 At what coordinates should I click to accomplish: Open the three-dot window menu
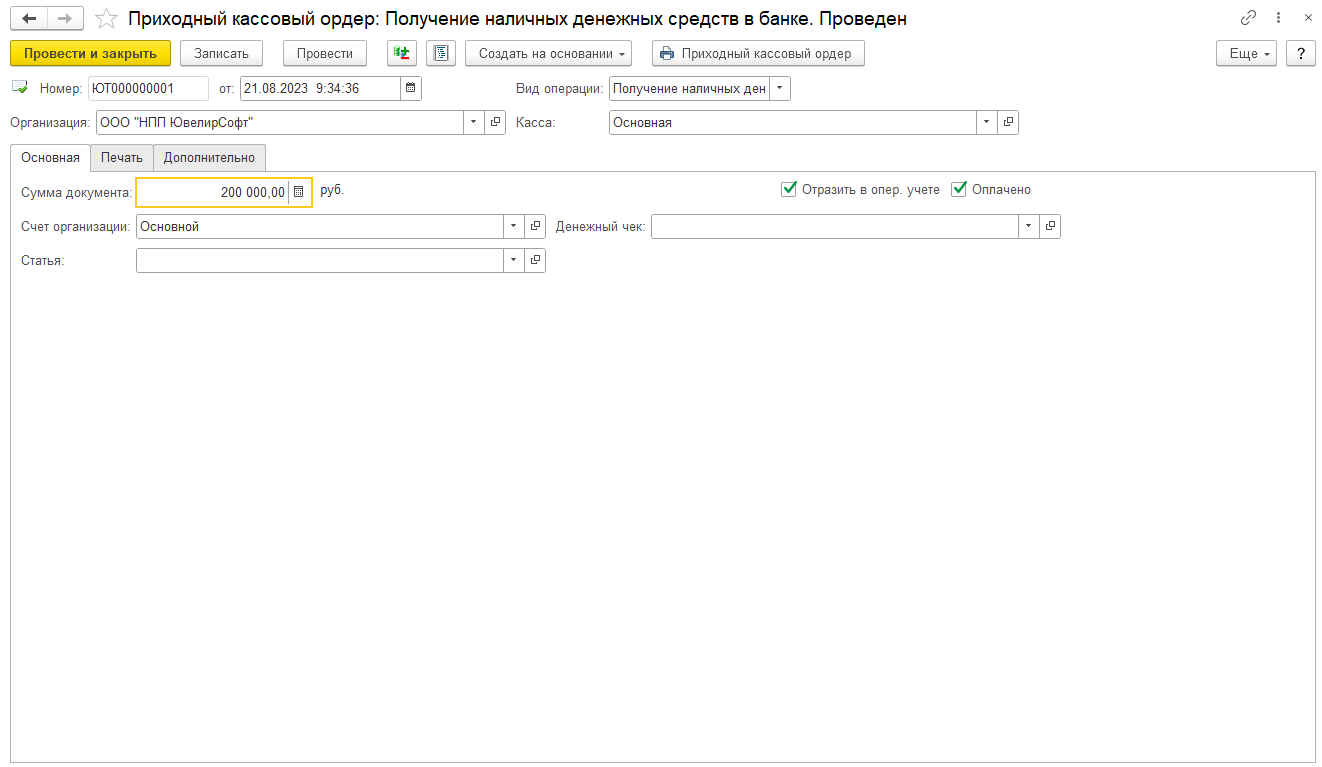pos(1278,18)
